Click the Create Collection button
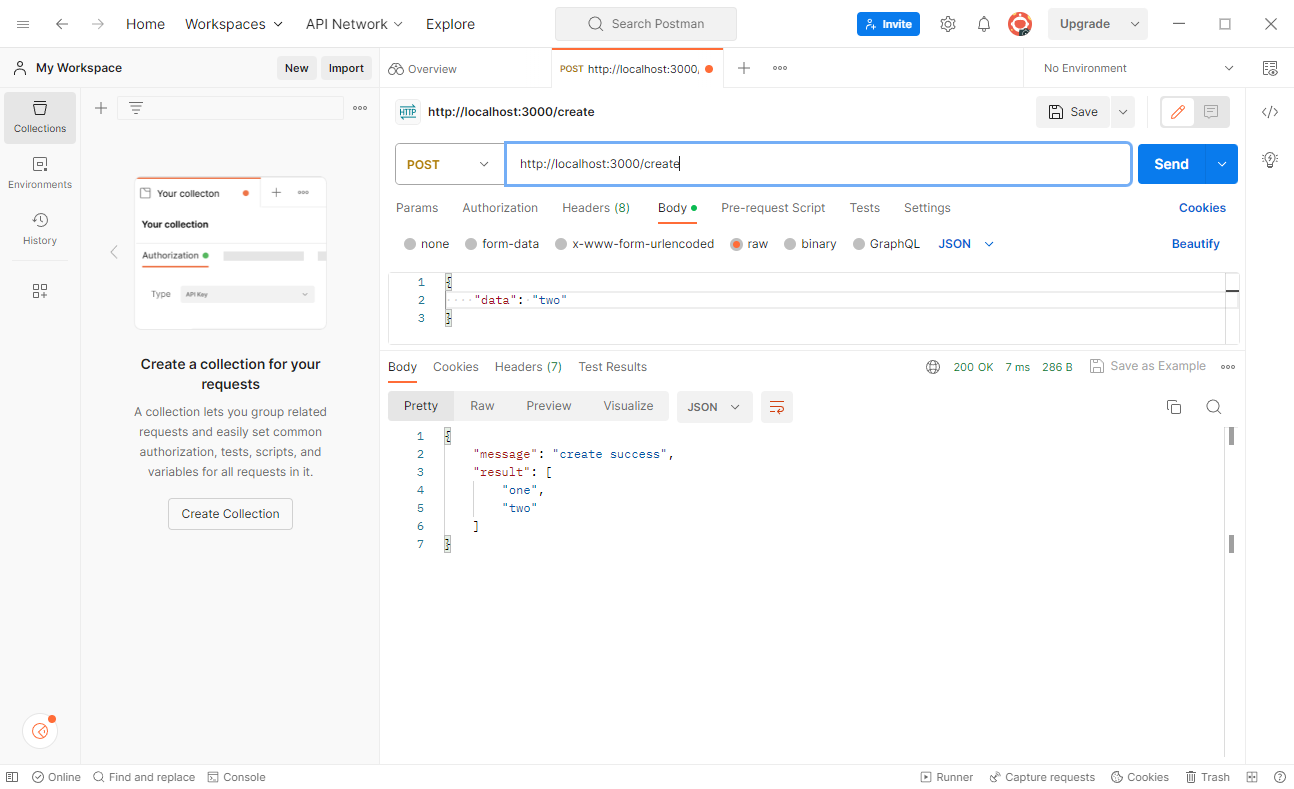Screen dimensions: 1294x789 (230, 514)
